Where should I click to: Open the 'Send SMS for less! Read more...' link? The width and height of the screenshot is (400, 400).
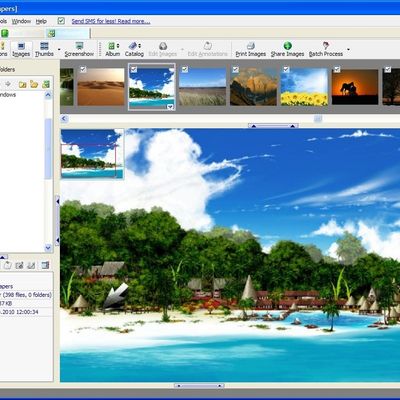(x=111, y=21)
